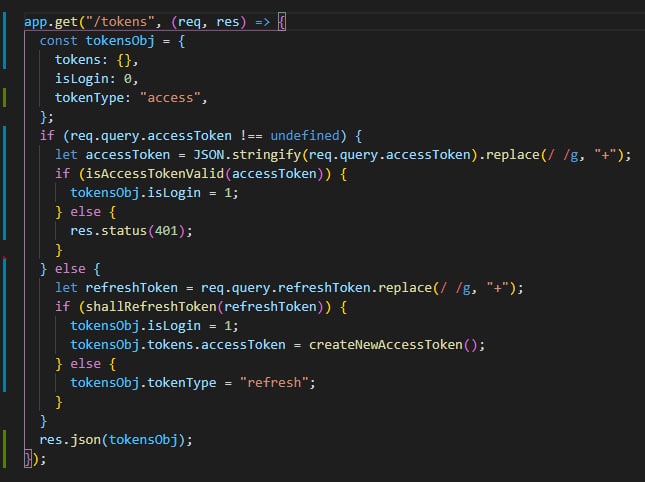Click the let accessToken declaration
This screenshot has width=645, height=482.
(343, 155)
